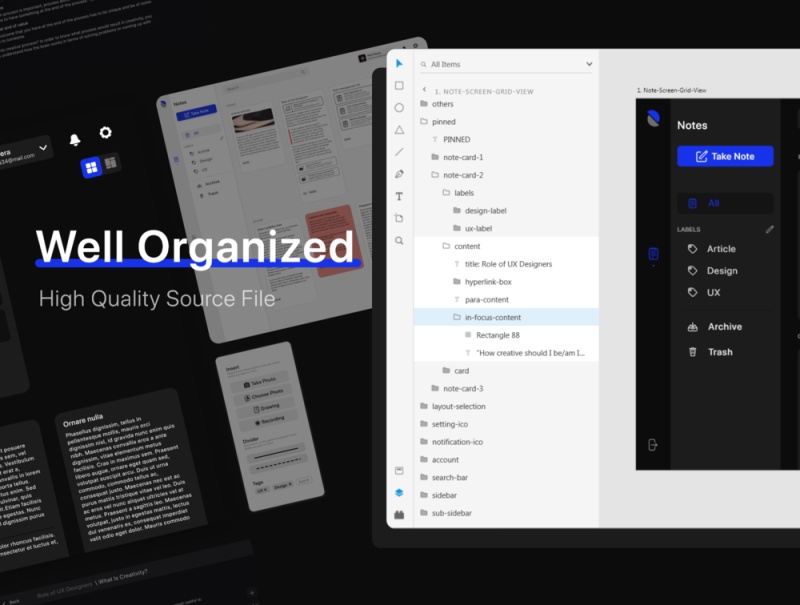This screenshot has width=800, height=605.
Task: Select the Polygon triangle tool
Action: tap(399, 130)
